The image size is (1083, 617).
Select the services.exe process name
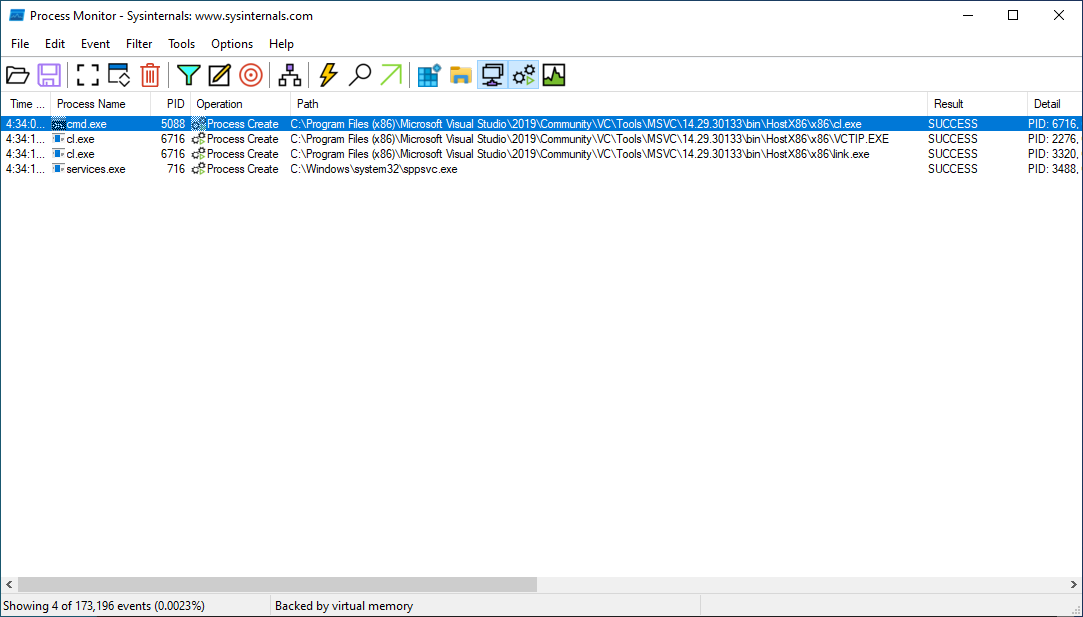[96, 169]
